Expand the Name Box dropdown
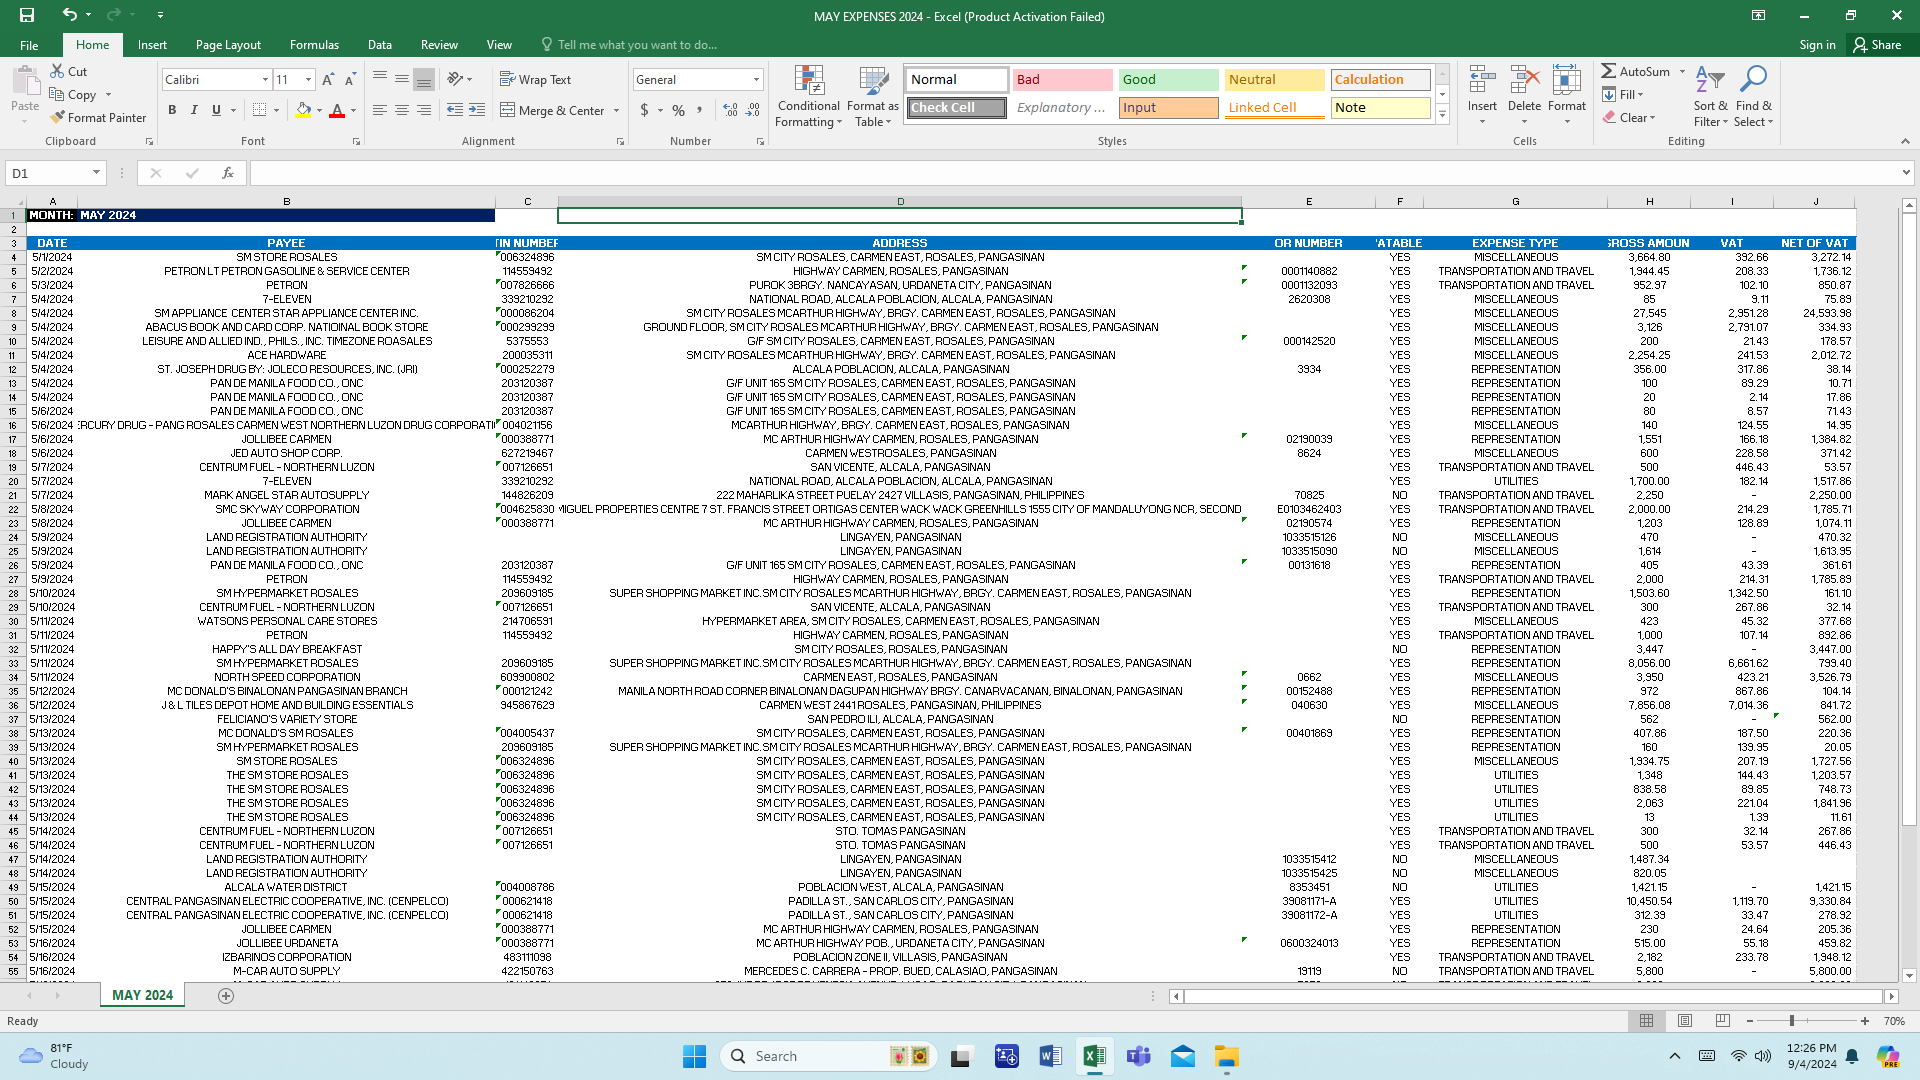Viewport: 1920px width, 1080px height. (x=96, y=173)
